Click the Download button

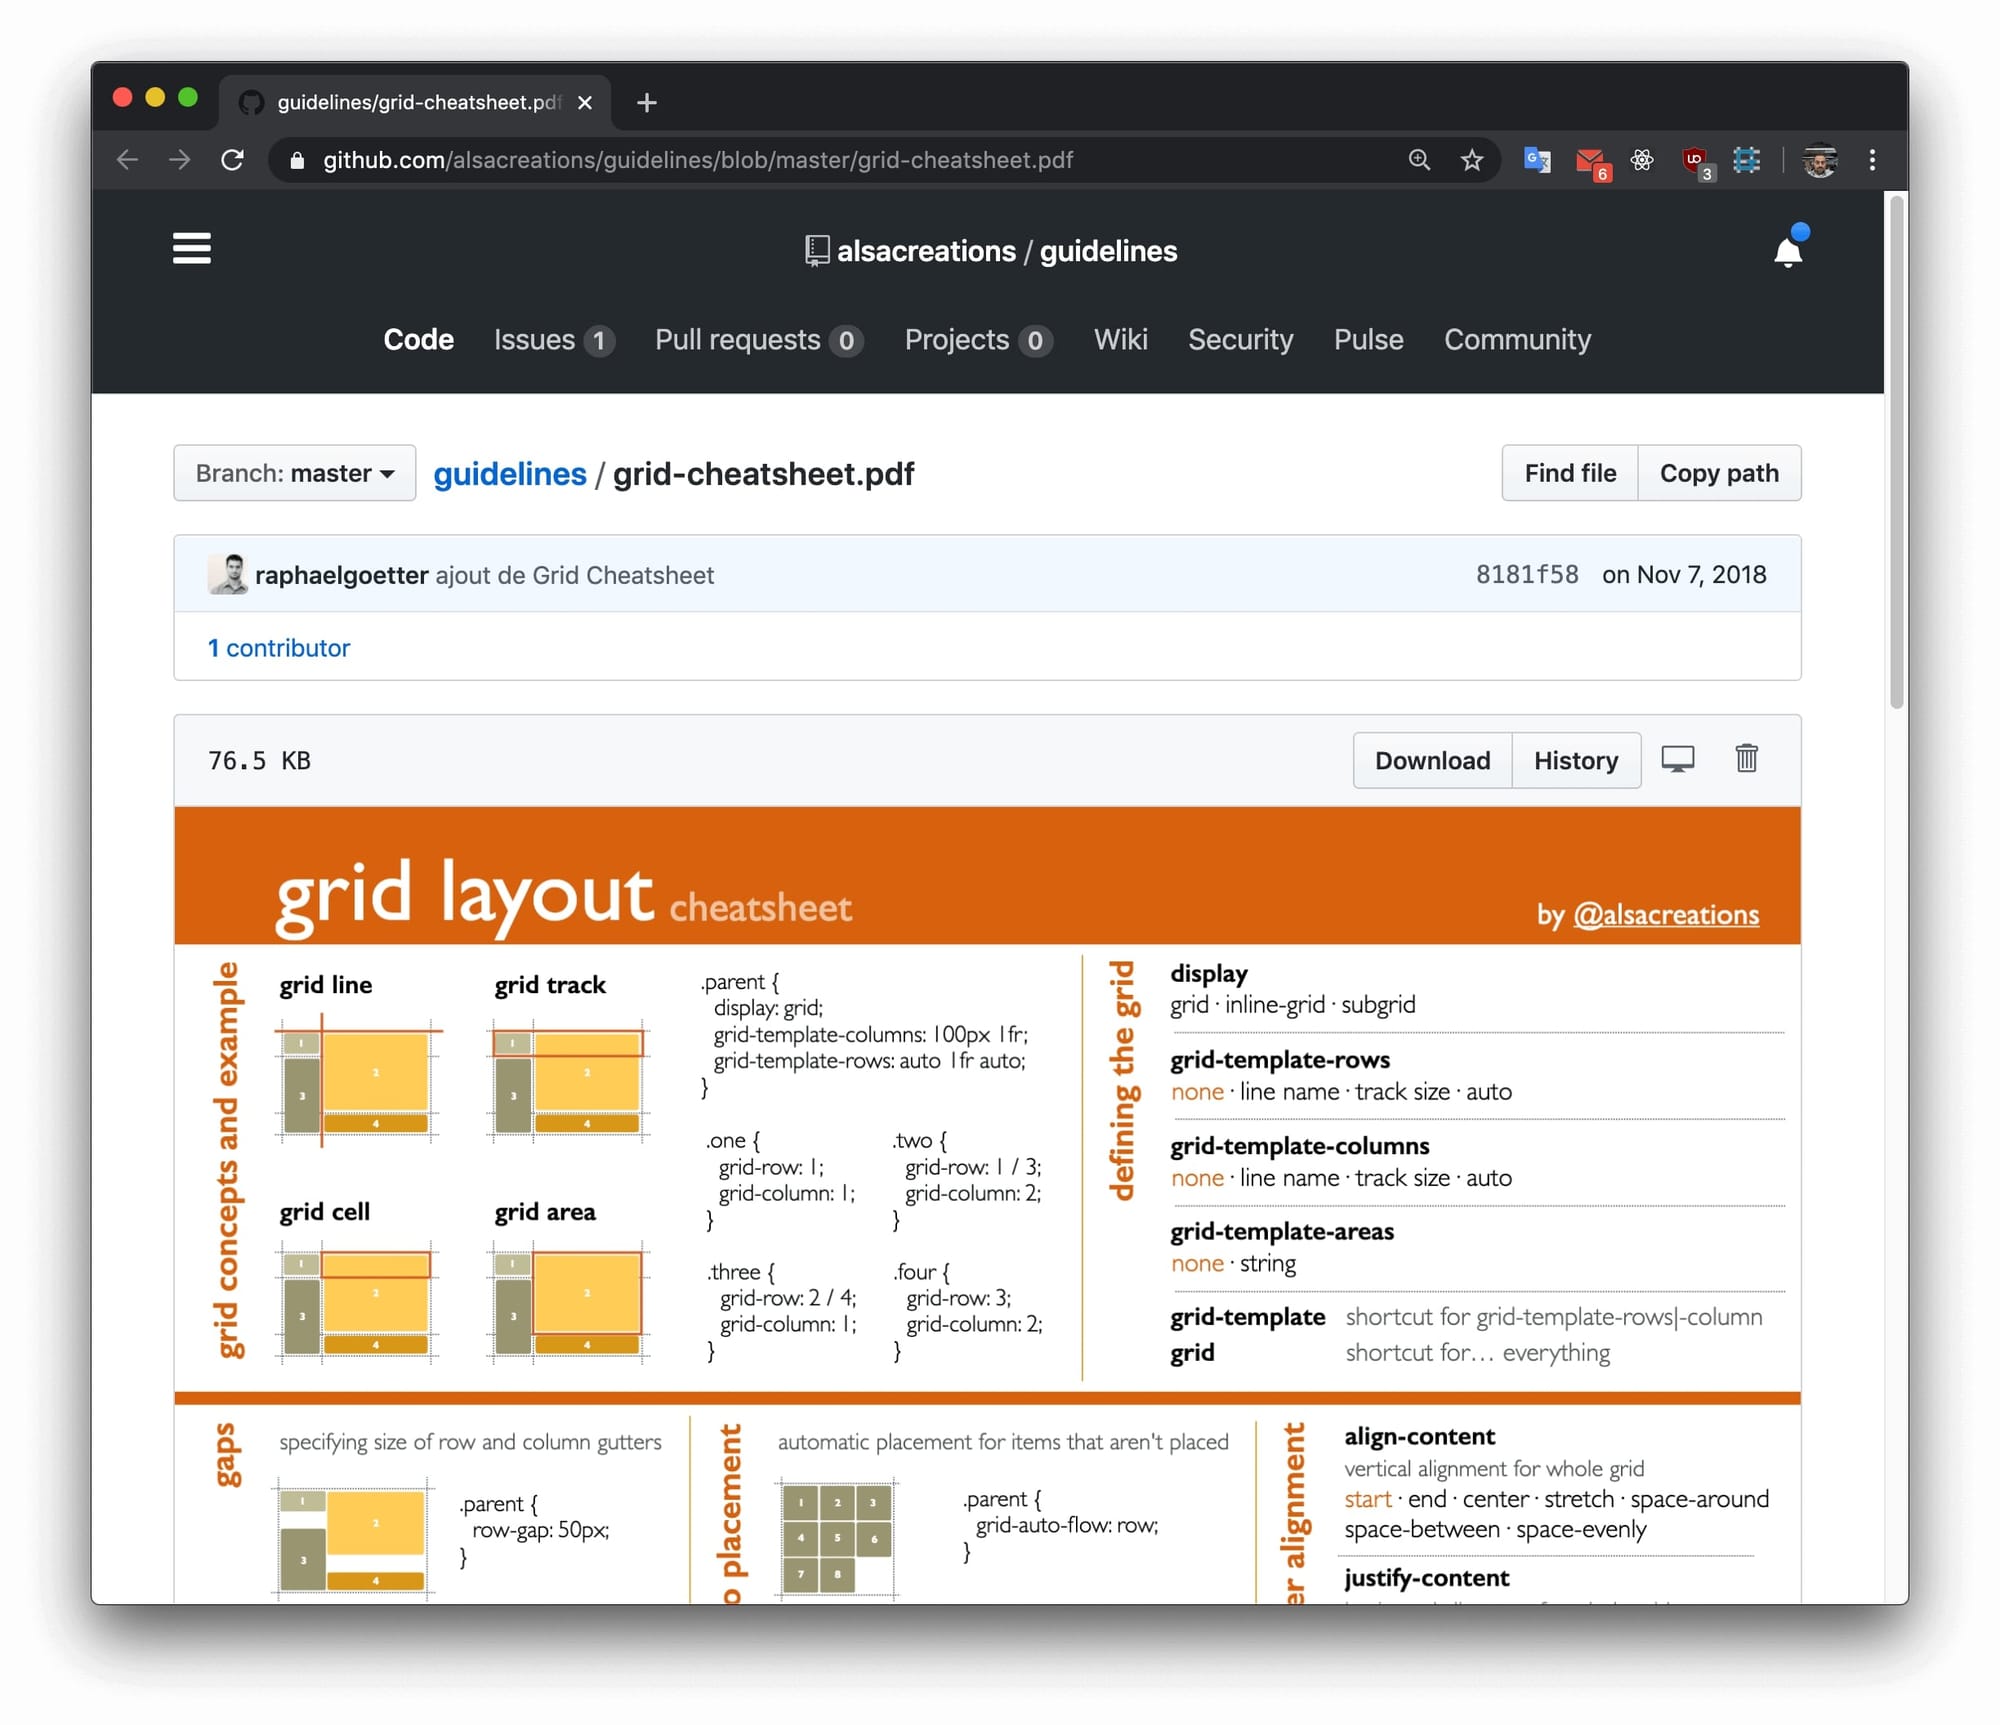(x=1432, y=761)
